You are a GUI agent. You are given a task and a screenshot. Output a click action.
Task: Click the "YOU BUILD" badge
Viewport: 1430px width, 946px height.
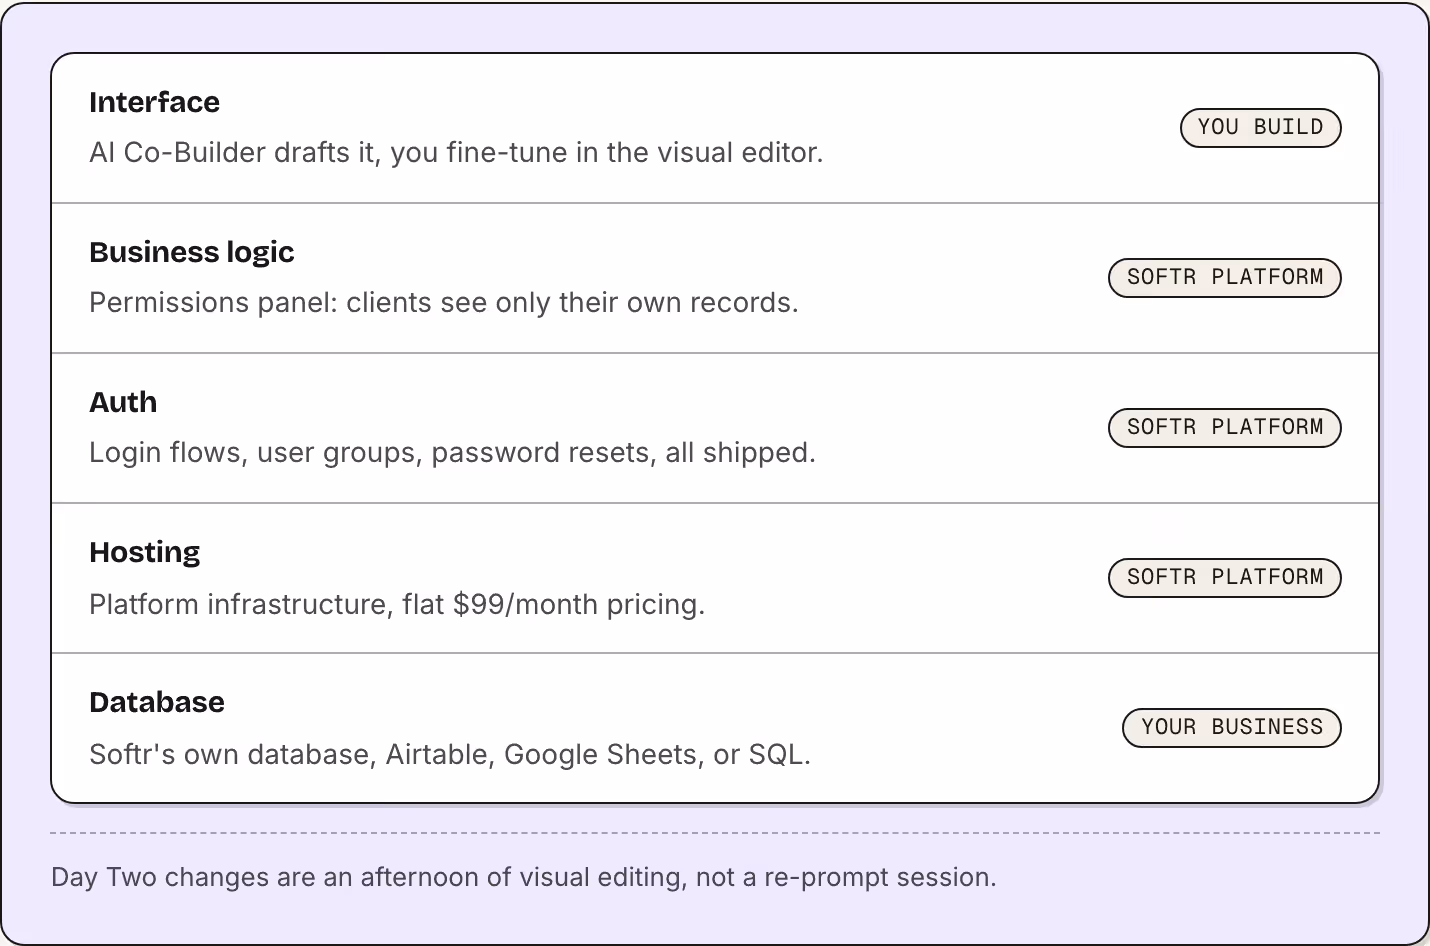pos(1260,127)
